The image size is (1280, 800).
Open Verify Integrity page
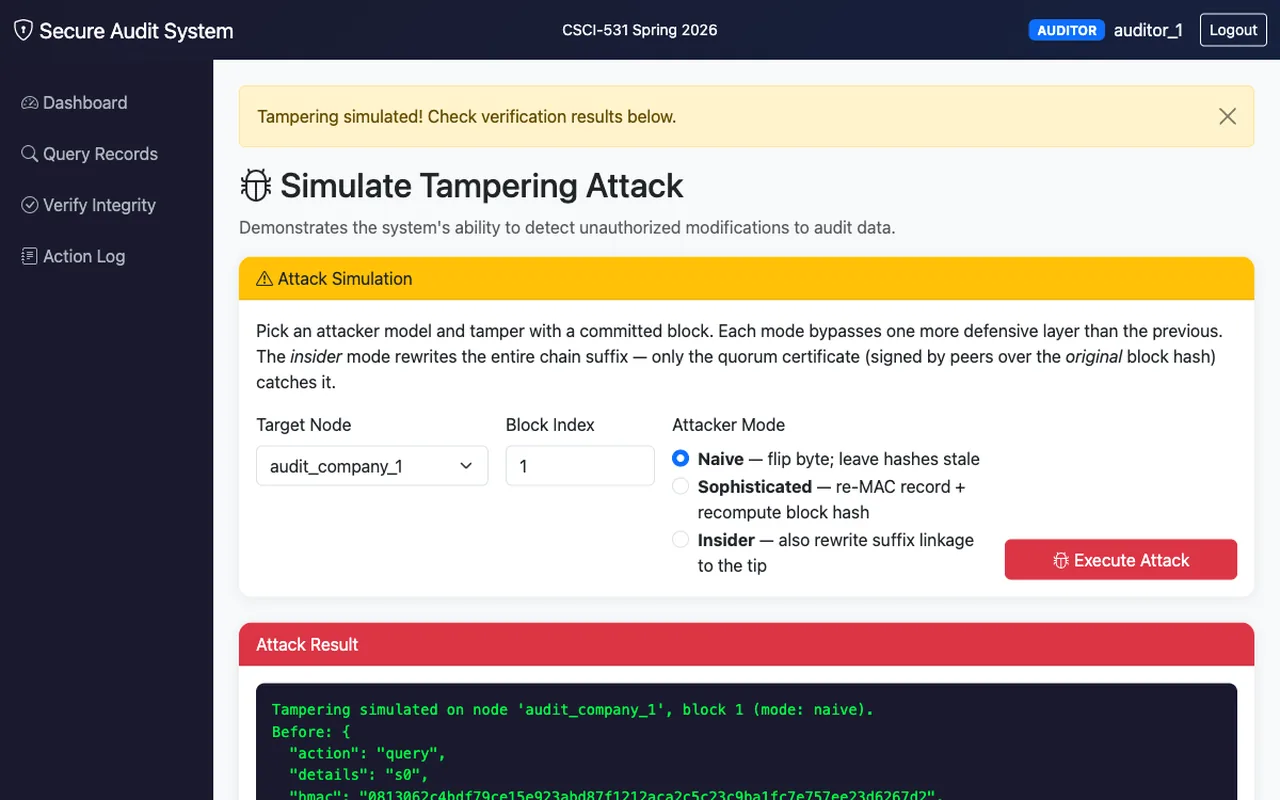89,205
